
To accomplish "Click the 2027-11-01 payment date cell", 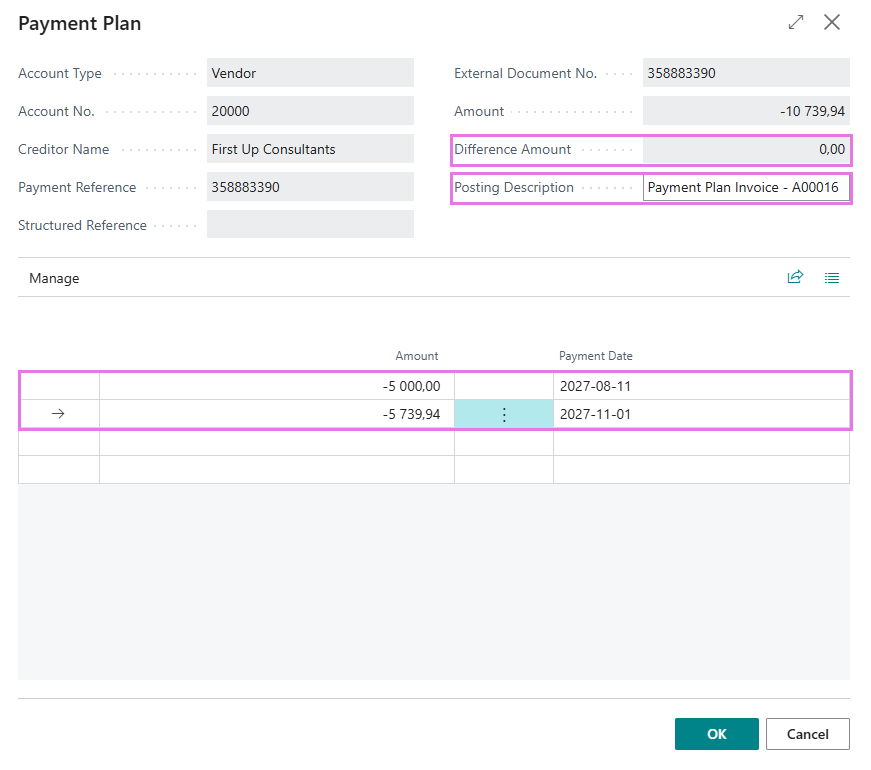I will click(701, 414).
